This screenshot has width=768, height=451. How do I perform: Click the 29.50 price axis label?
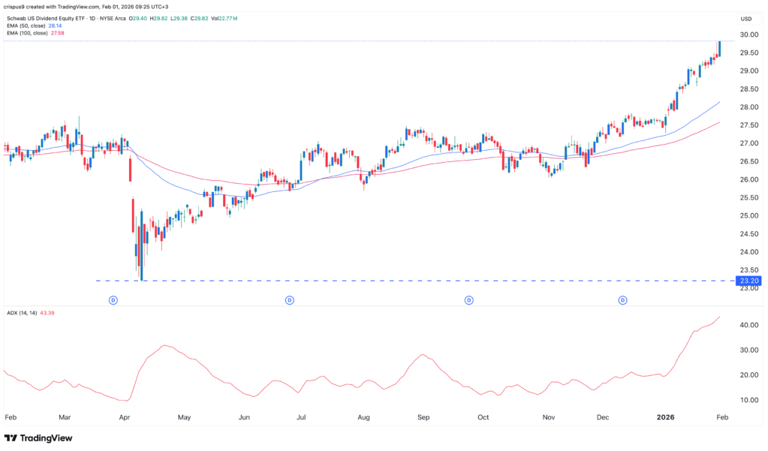(x=749, y=53)
